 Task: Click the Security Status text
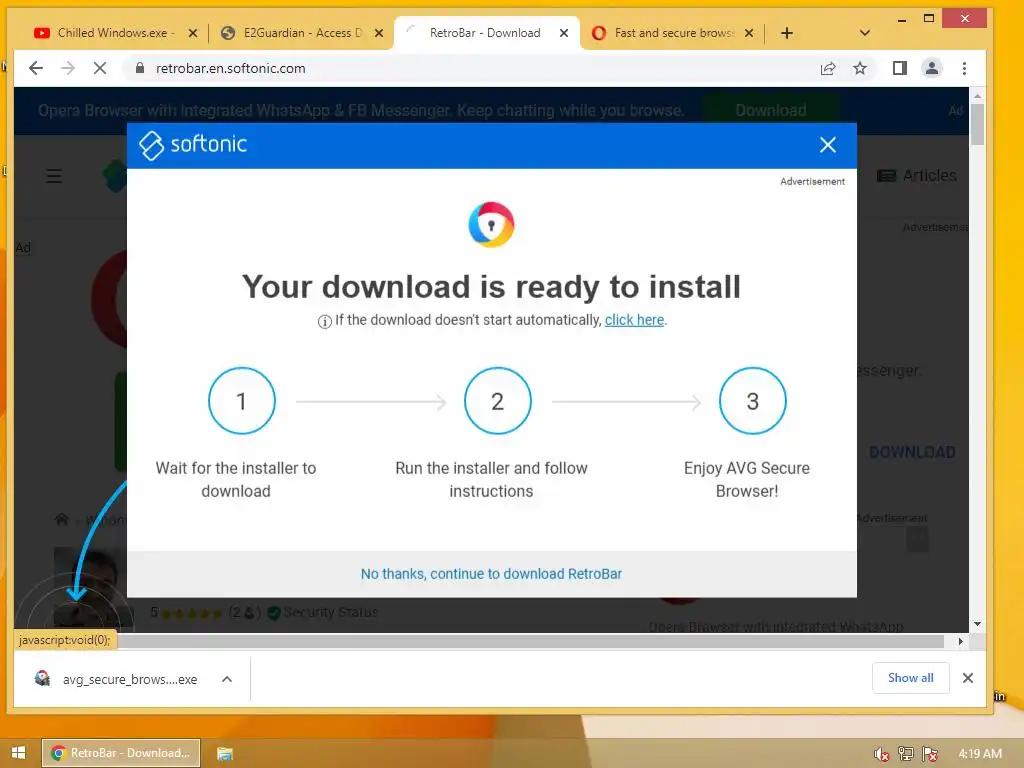330,612
